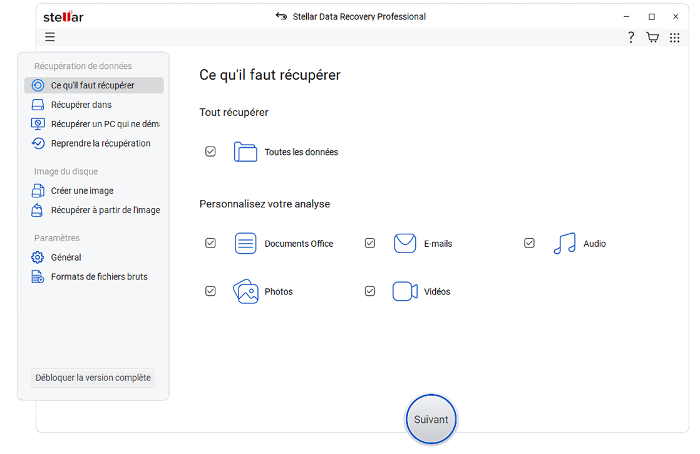Click the Photos pictures icon
Viewport: 700px width, 454px height.
pos(246,291)
